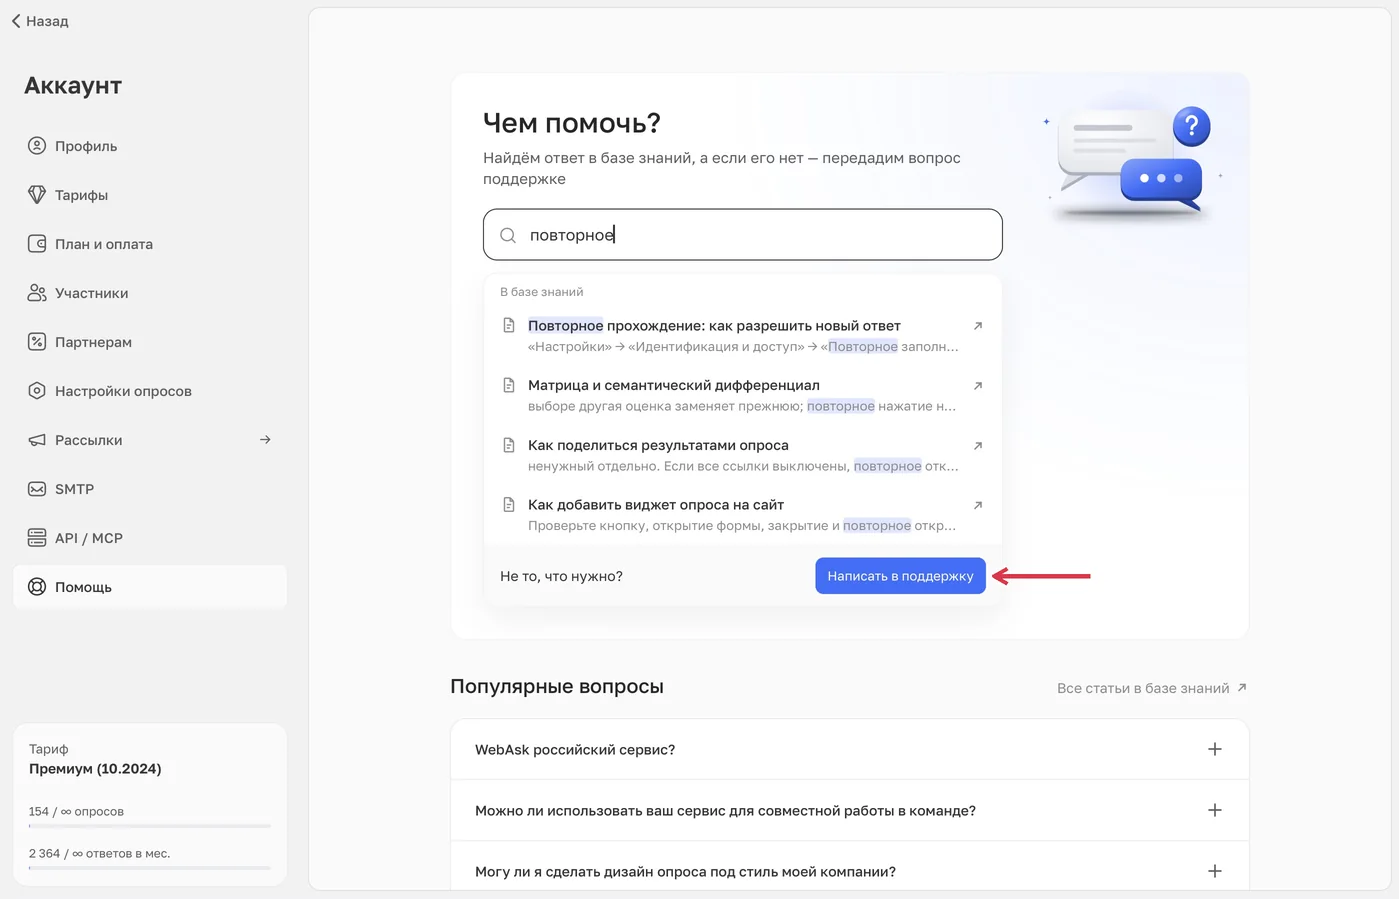Screen dimensions: 1399x899
Task: Open the Профиль menu item
Action: point(150,146)
